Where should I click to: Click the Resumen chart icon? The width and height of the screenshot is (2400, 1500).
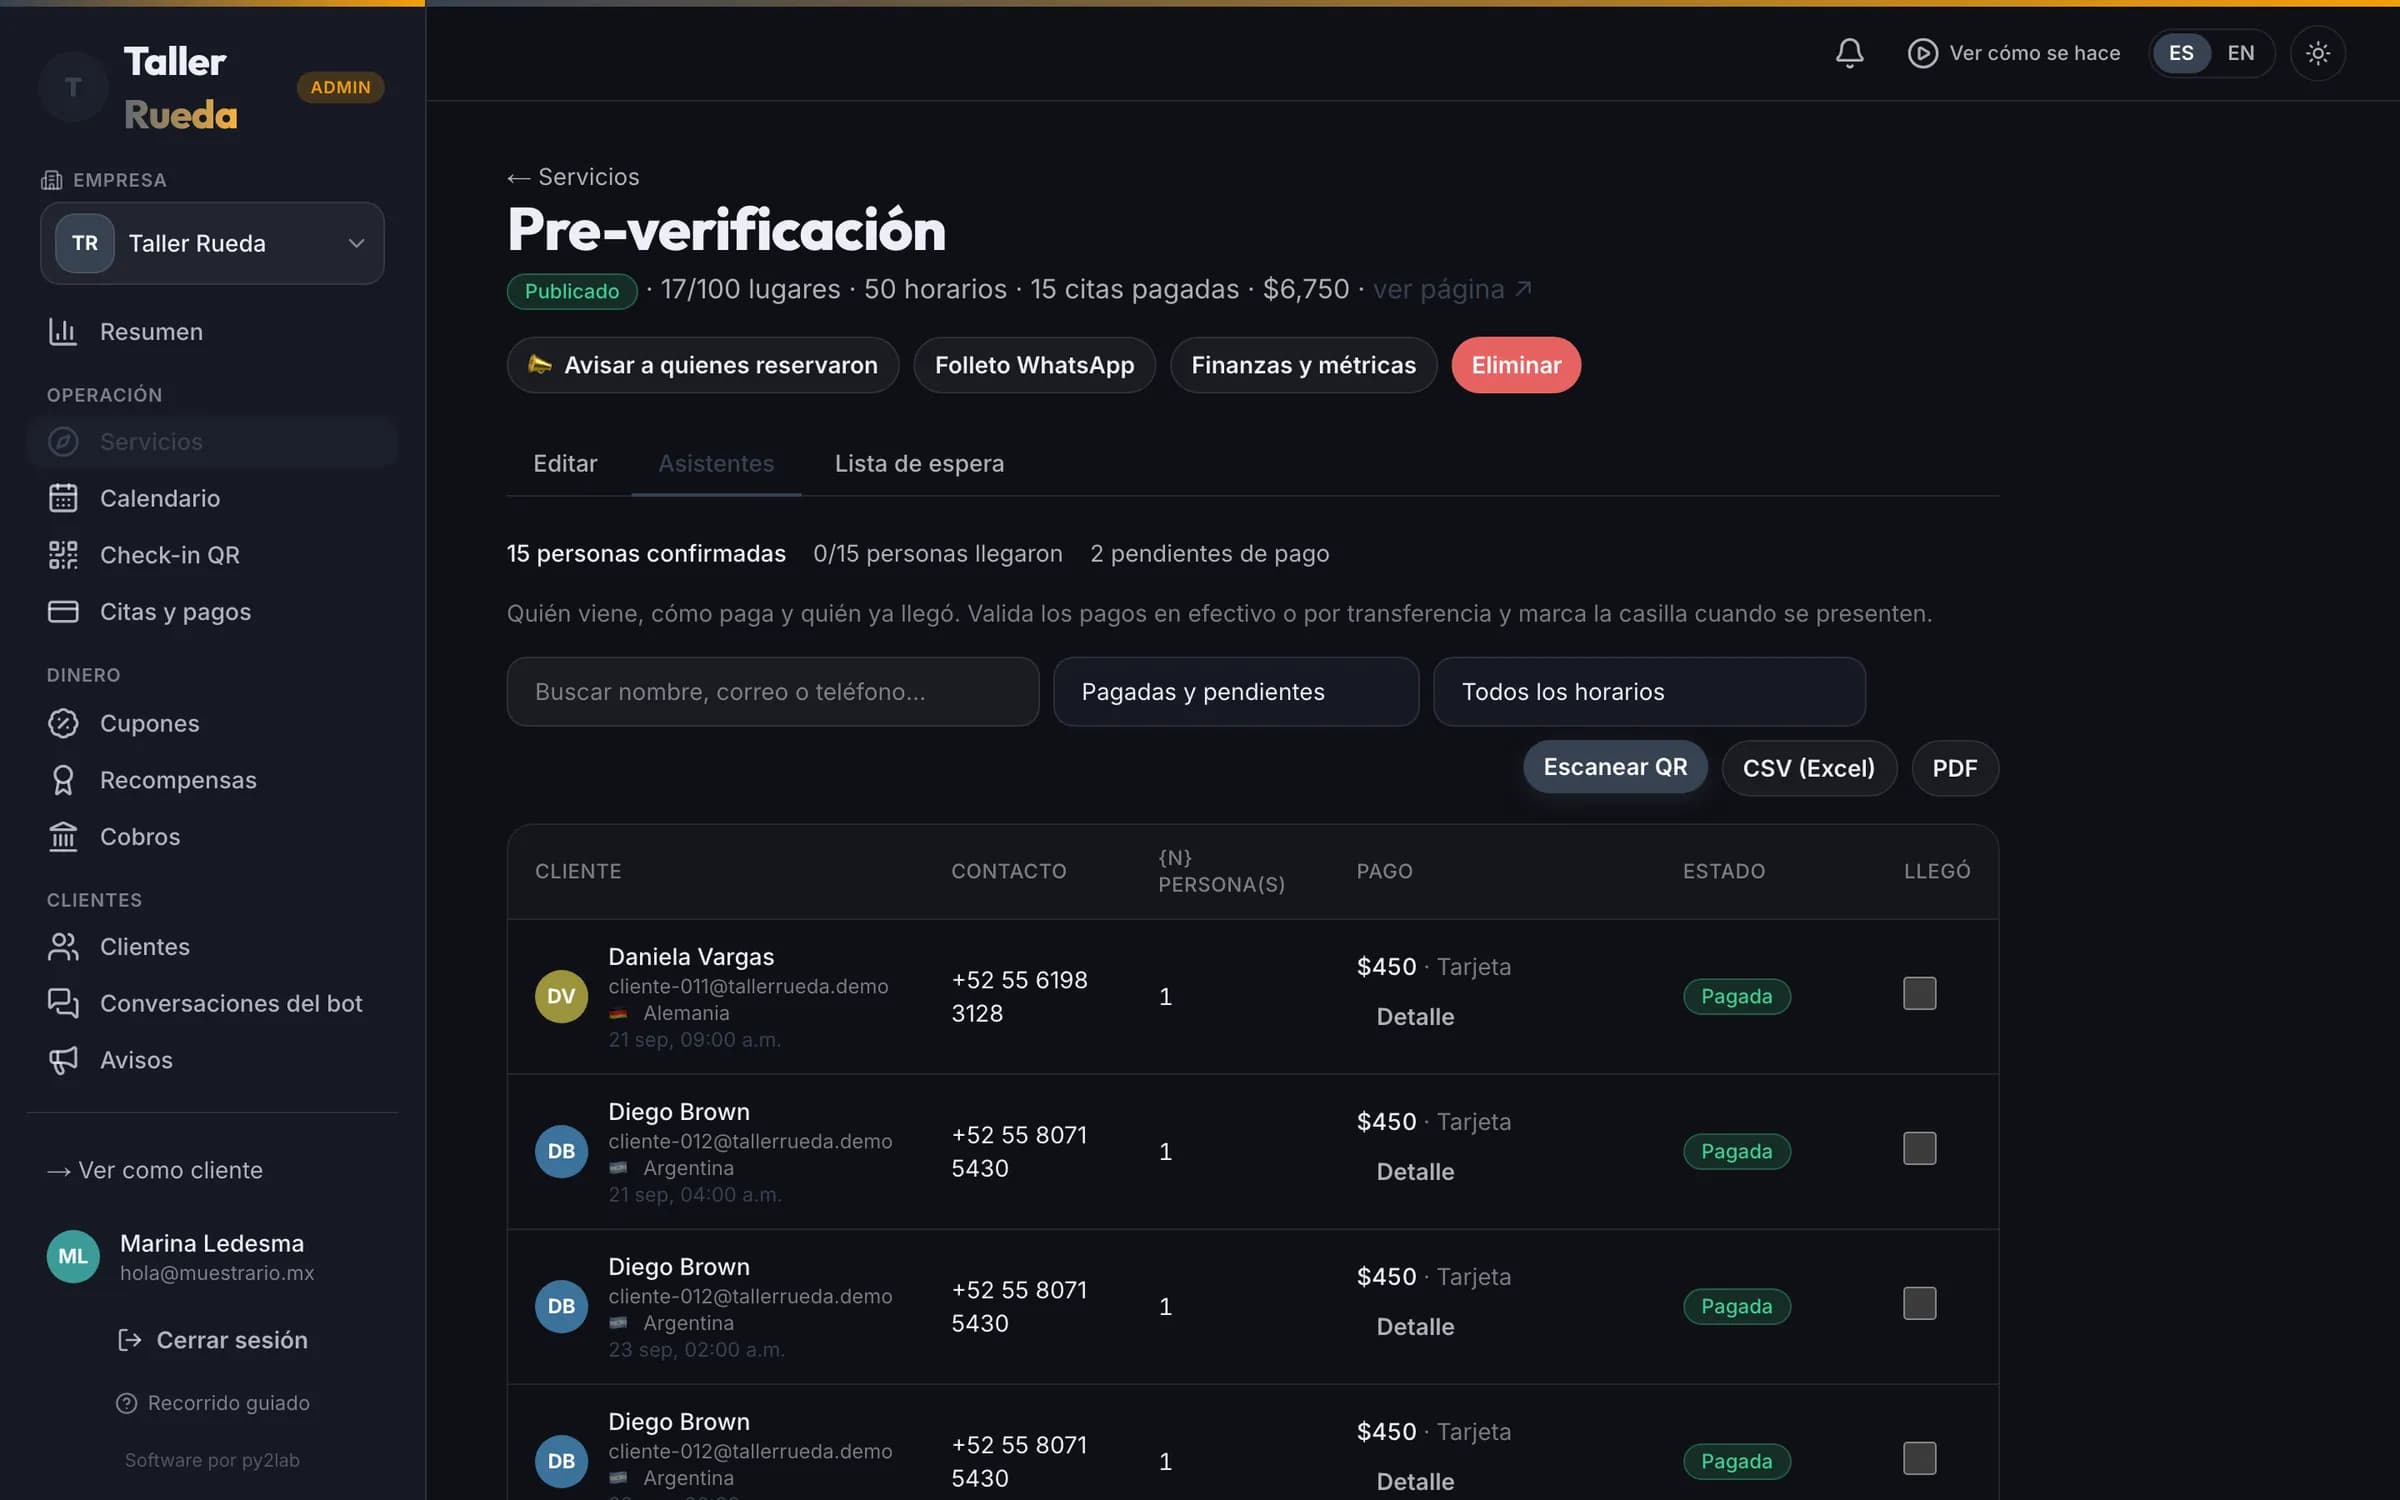63,332
